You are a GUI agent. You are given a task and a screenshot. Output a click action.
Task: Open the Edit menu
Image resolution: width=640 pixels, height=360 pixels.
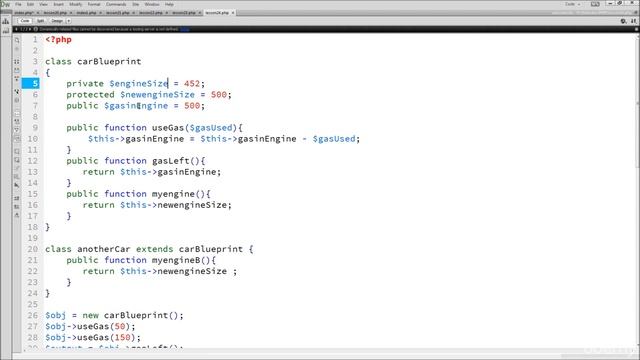click(30, 4)
